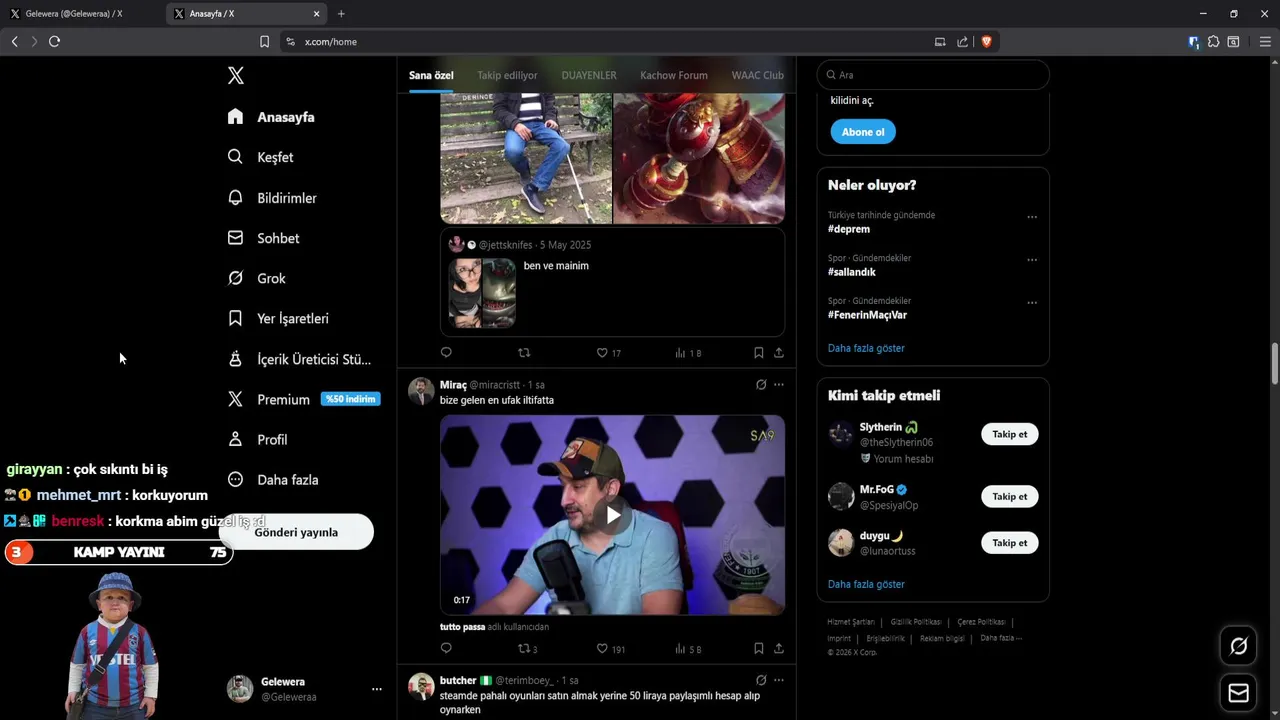Reply to Miraç's post
The height and width of the screenshot is (720, 1280).
(446, 648)
